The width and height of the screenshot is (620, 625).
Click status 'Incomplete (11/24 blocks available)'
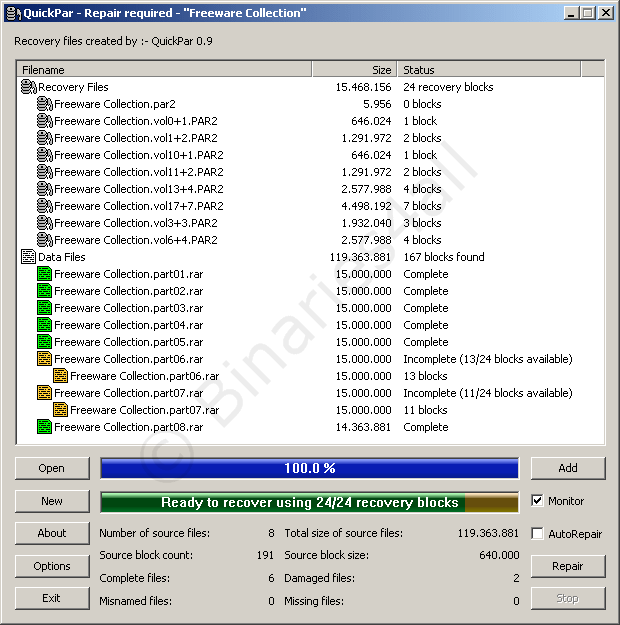pos(488,393)
